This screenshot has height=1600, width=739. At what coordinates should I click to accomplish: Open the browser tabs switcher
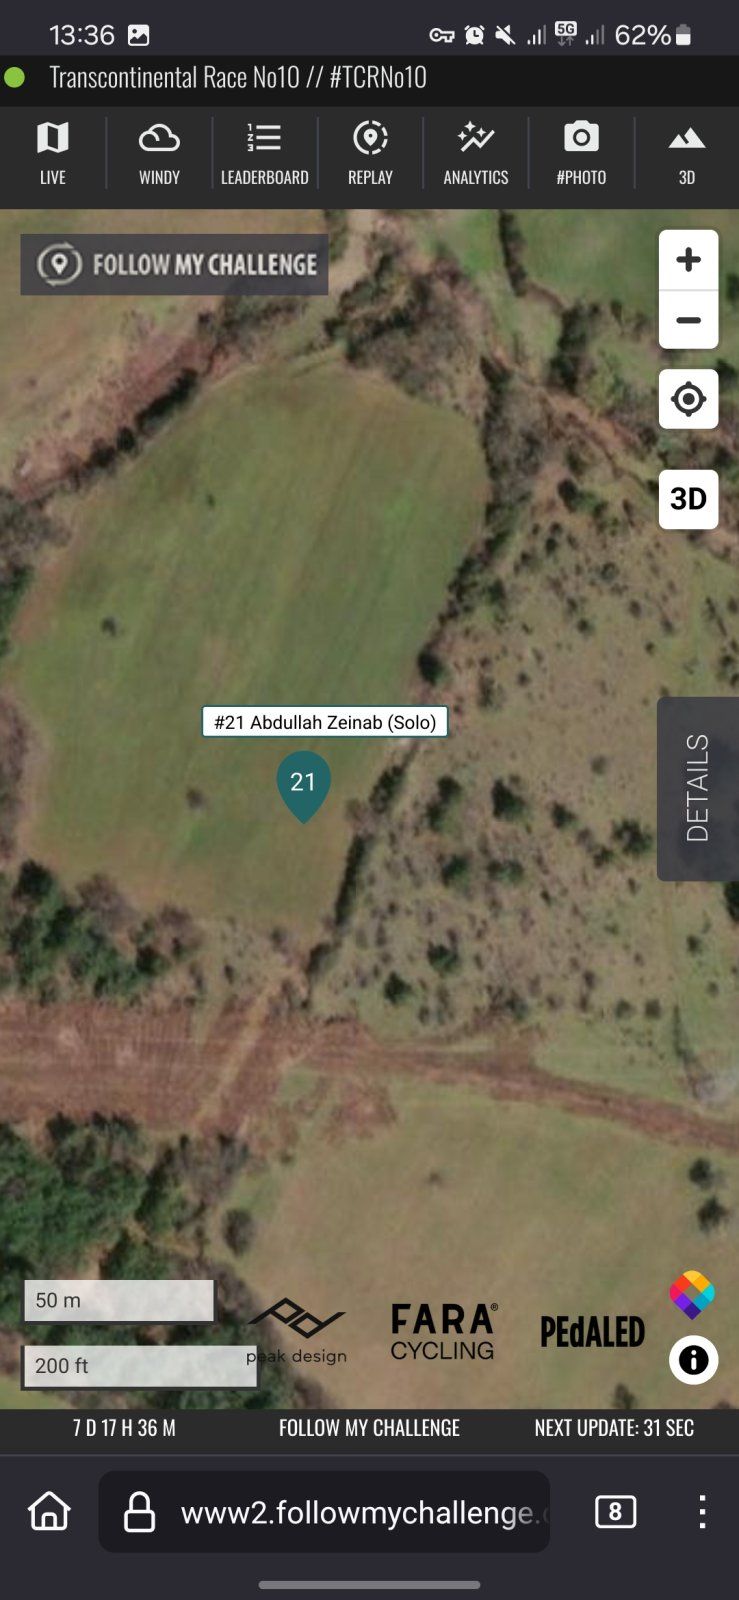pyautogui.click(x=615, y=1511)
